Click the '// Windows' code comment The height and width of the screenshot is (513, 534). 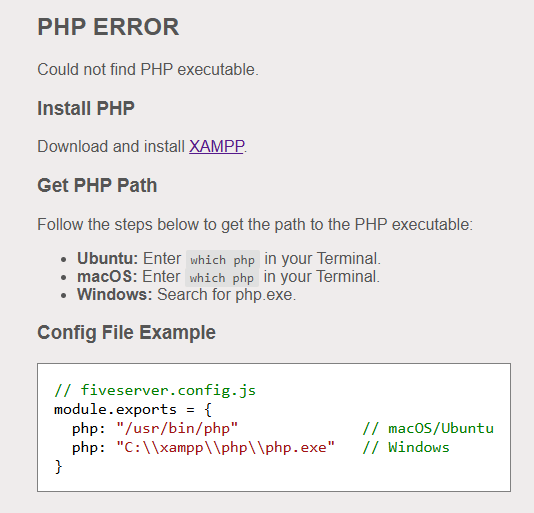pyautogui.click(x=406, y=447)
